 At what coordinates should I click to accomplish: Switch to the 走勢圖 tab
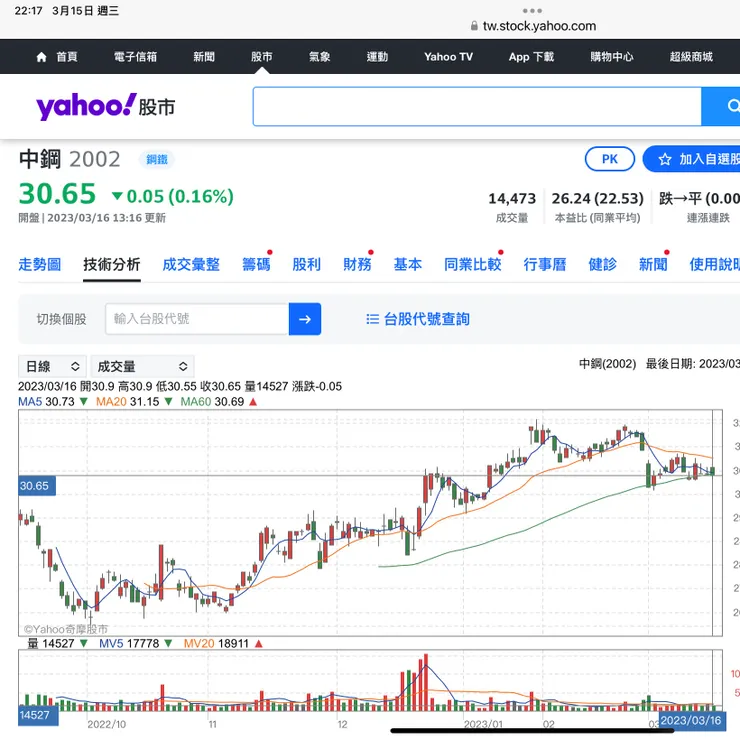40,264
